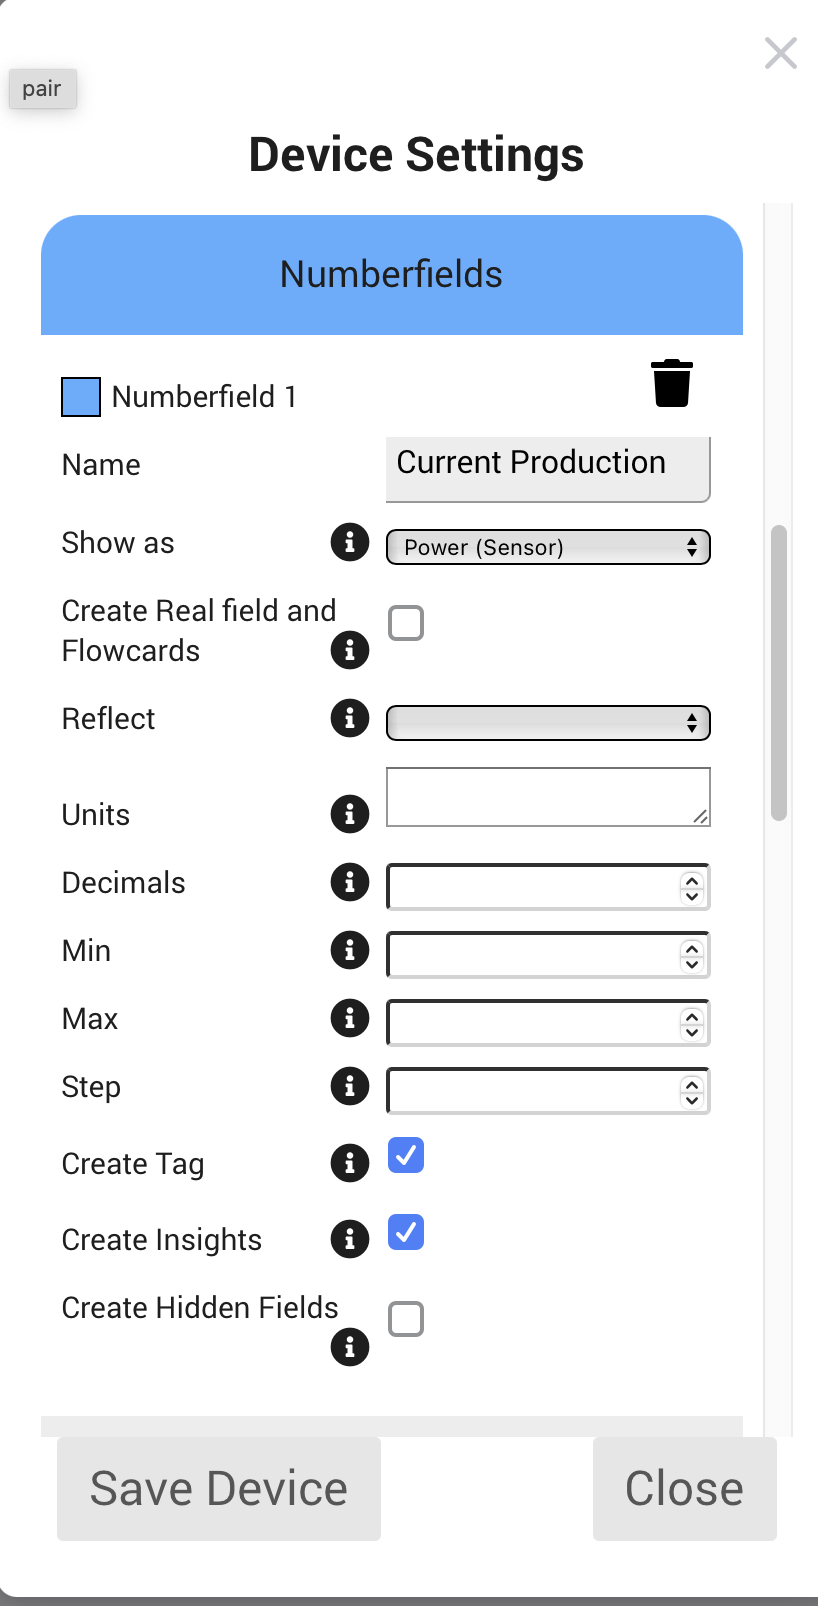Screen dimensions: 818x1606
Task: Open the Show as Power (Sensor) dropdown
Action: [x=548, y=547]
